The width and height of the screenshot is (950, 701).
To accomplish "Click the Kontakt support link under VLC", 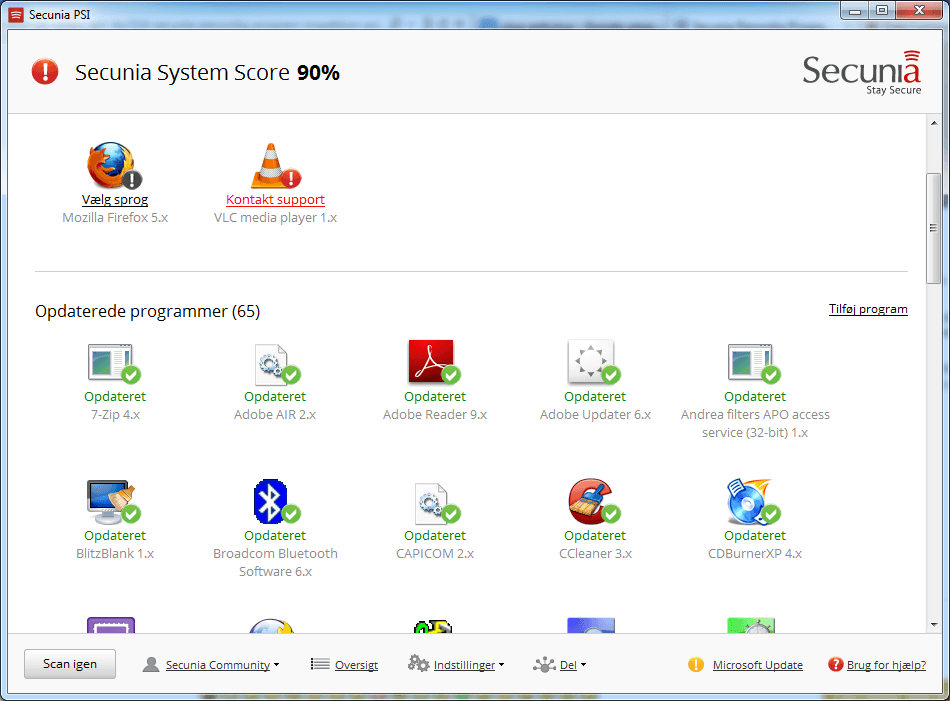I will (x=275, y=200).
